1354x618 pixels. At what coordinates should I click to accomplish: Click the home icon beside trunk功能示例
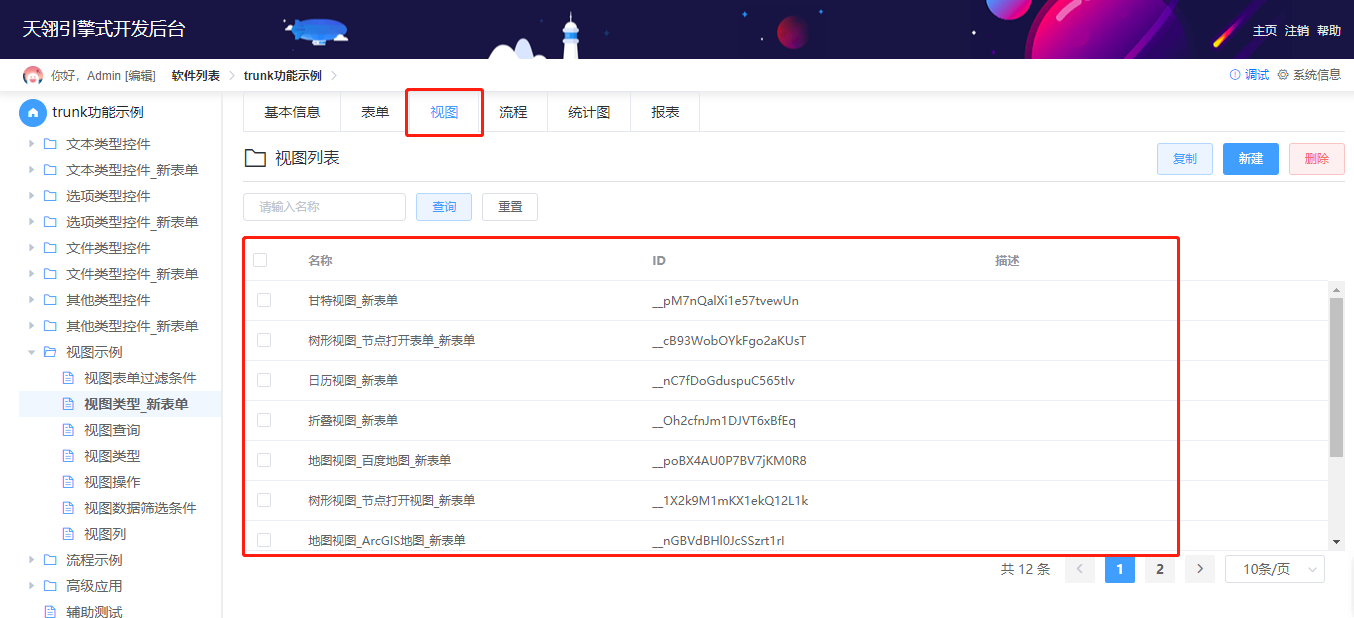33,112
